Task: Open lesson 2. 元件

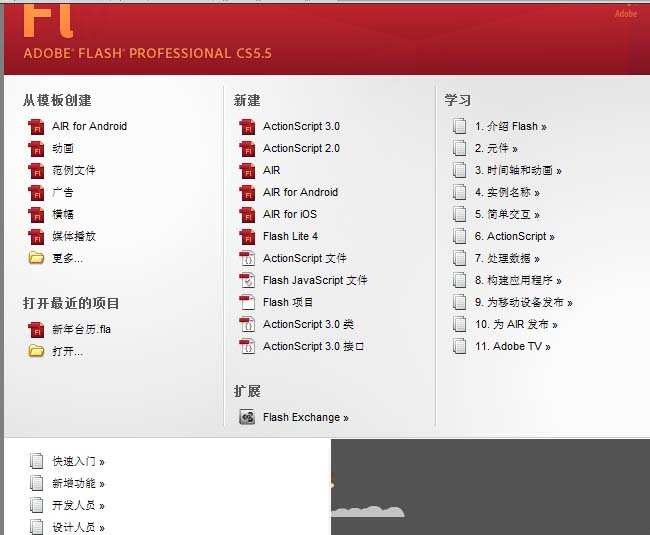Action: point(496,148)
